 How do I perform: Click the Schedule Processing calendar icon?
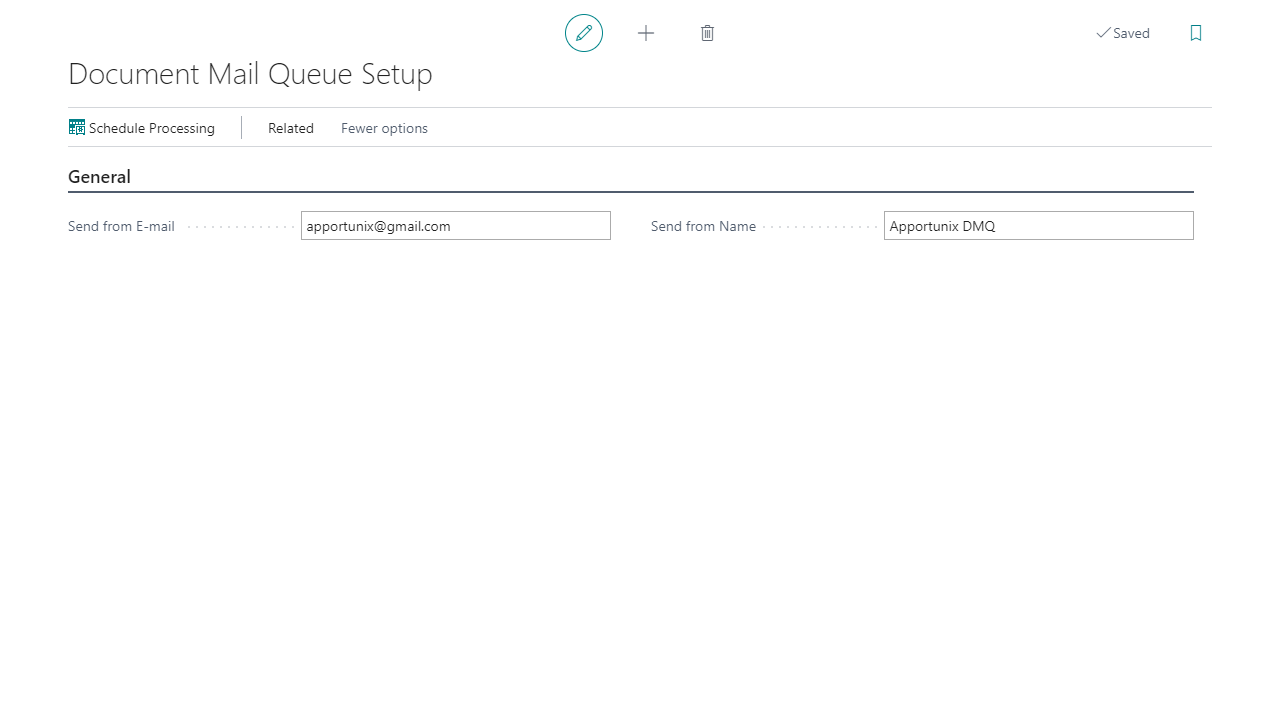pyautogui.click(x=77, y=128)
